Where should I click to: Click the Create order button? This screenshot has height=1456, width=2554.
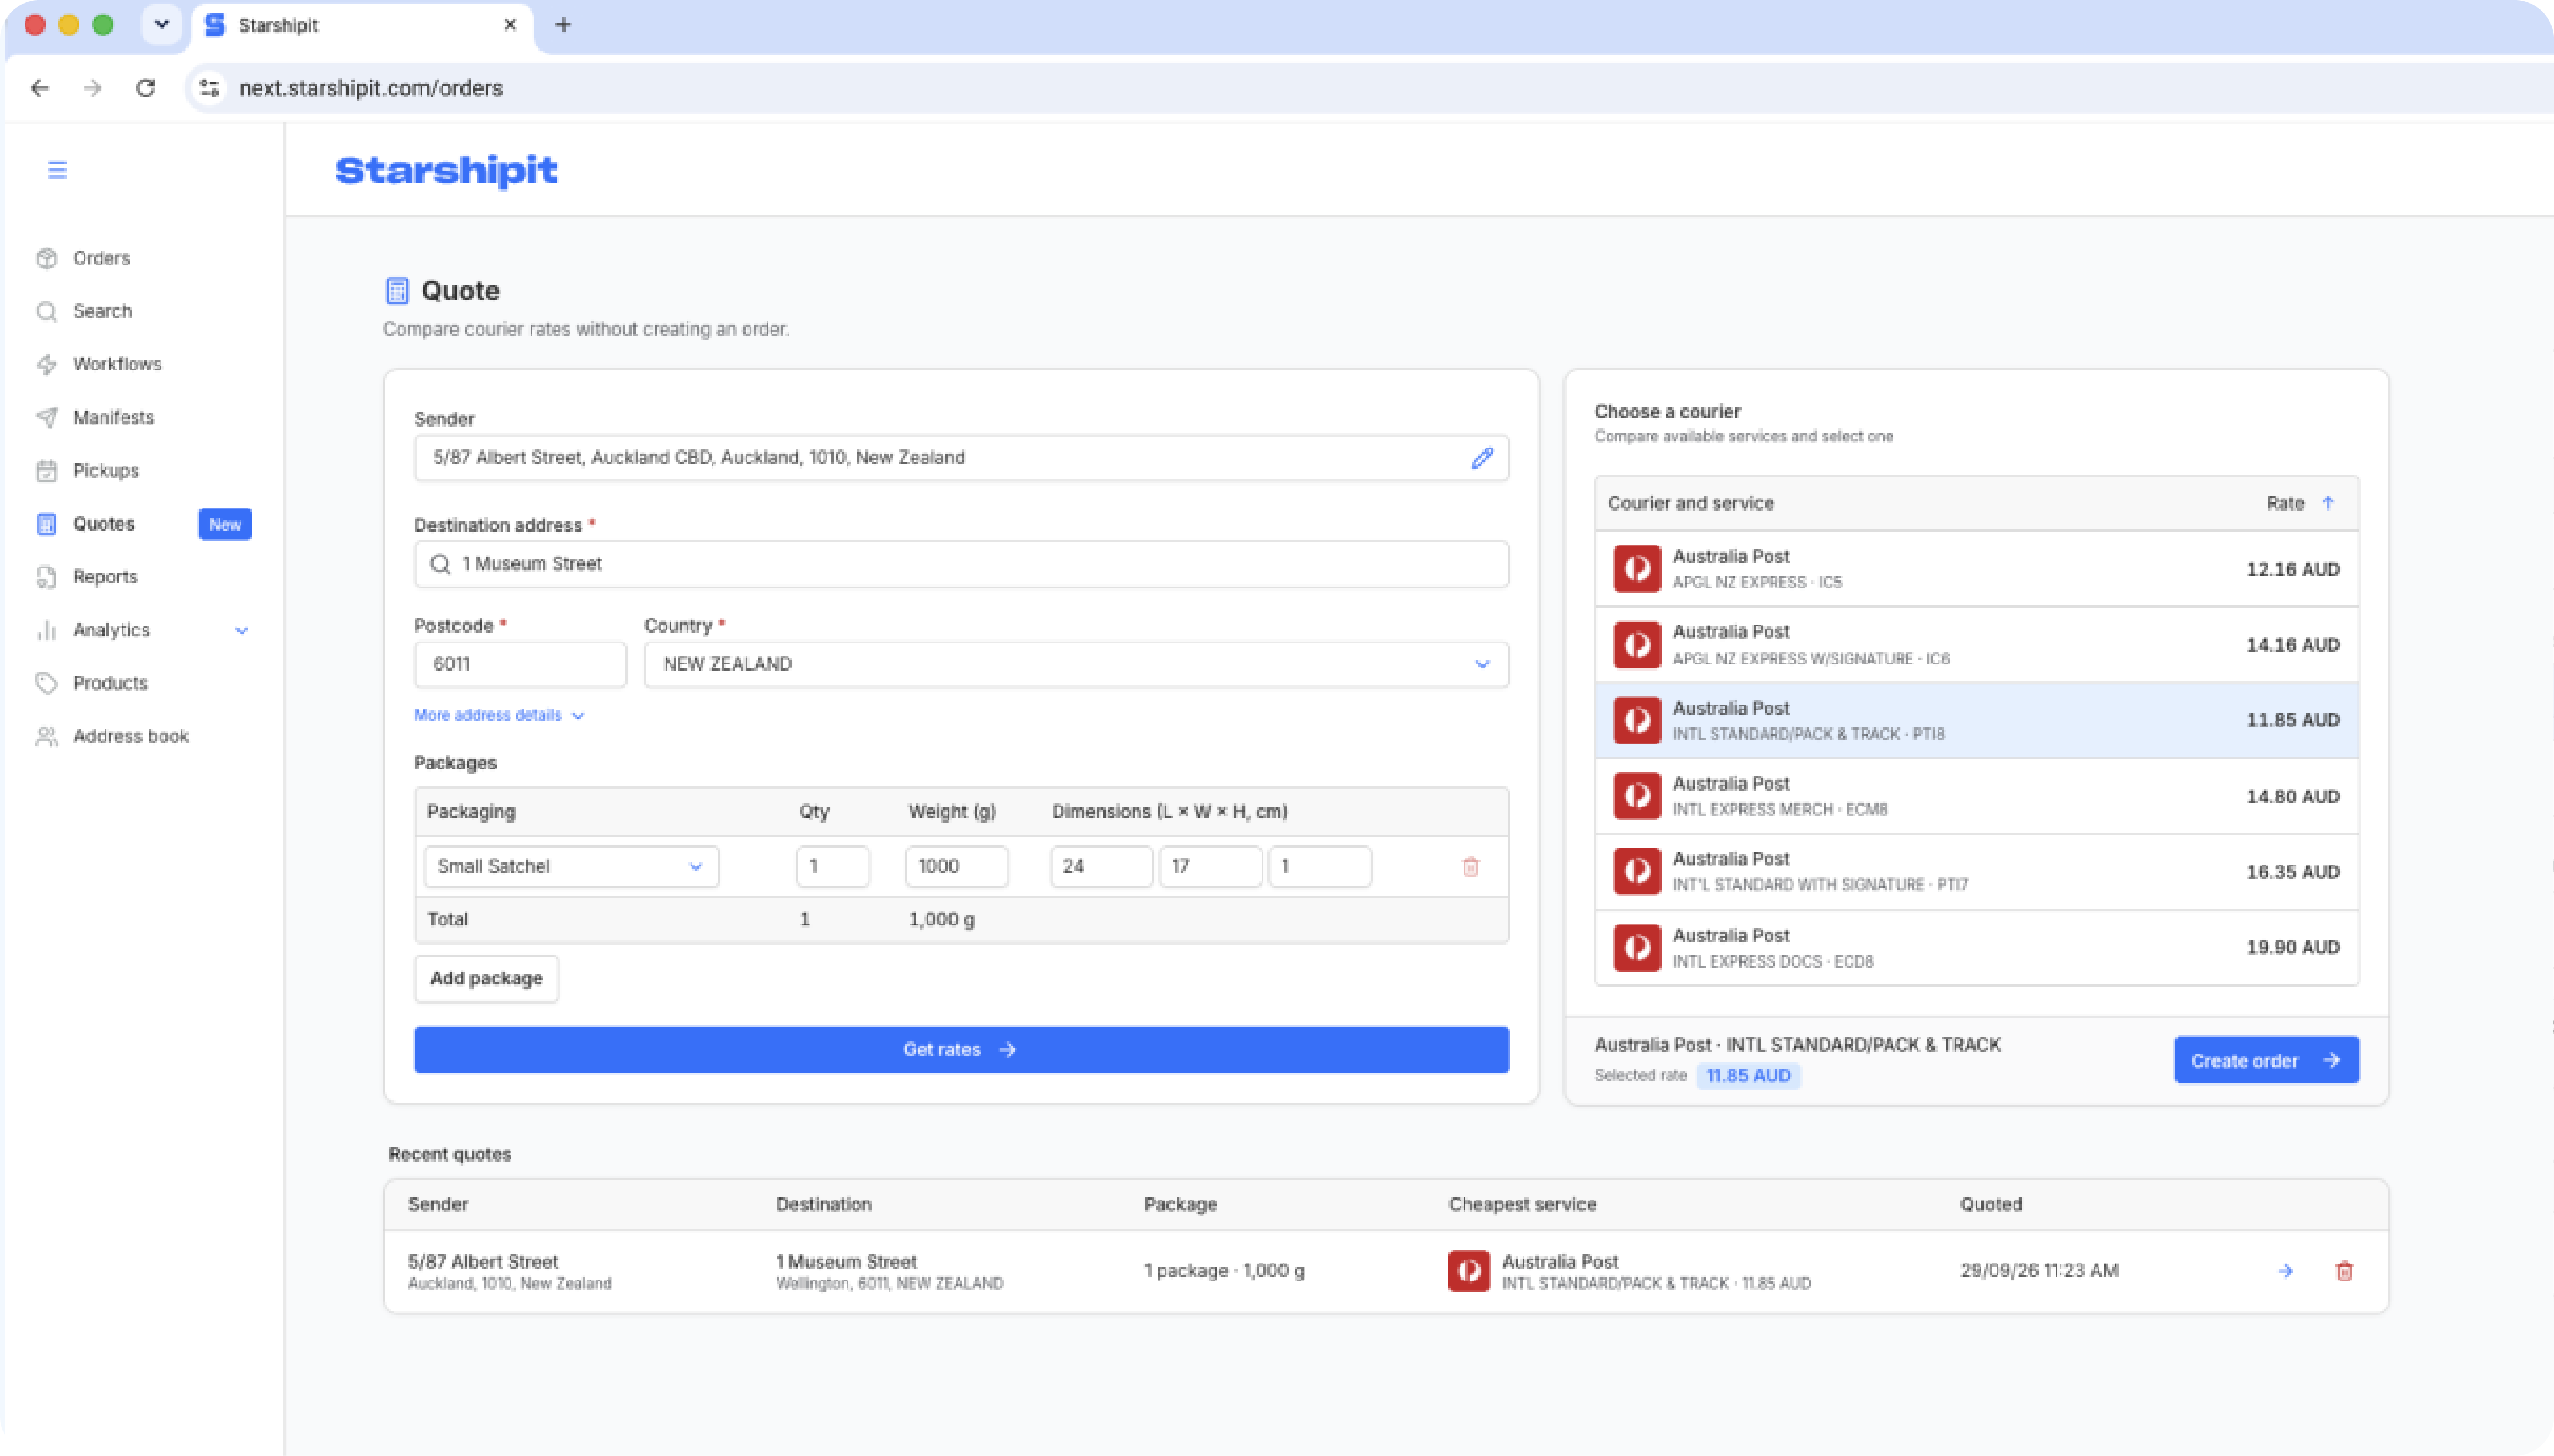(x=2266, y=1060)
